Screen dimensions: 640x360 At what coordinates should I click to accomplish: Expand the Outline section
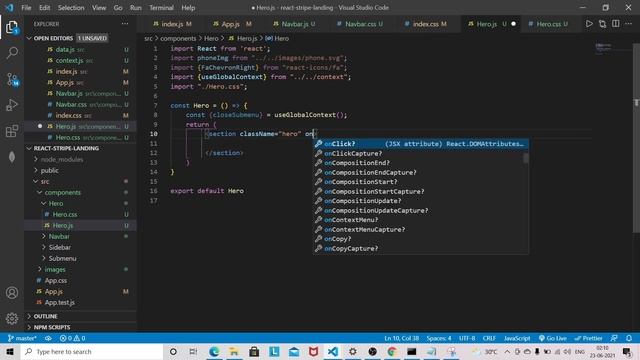[45, 316]
